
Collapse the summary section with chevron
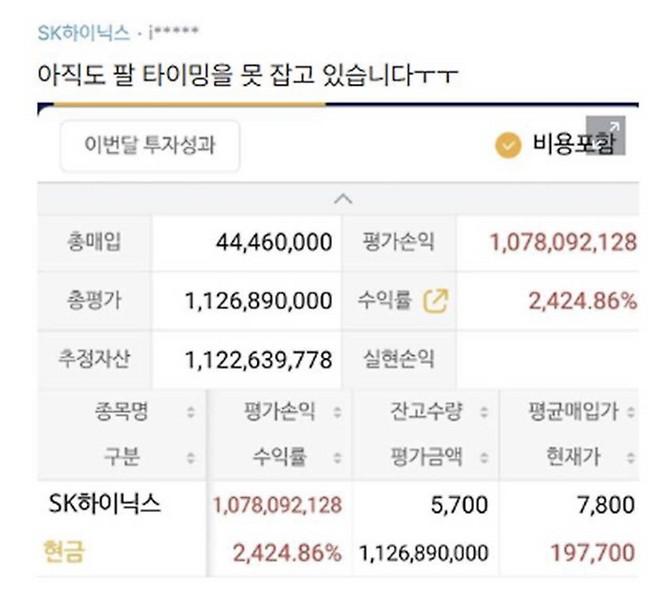[343, 199]
